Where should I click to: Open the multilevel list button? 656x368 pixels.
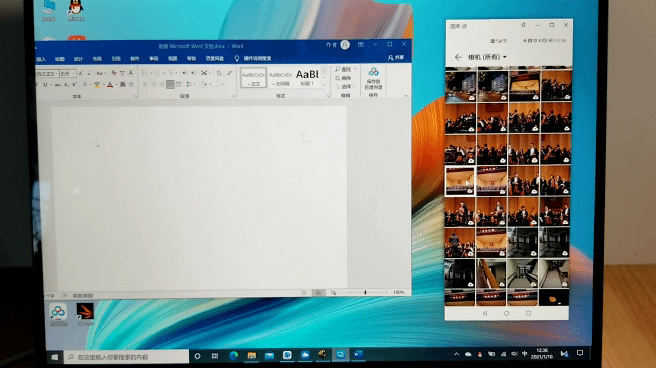pos(171,73)
